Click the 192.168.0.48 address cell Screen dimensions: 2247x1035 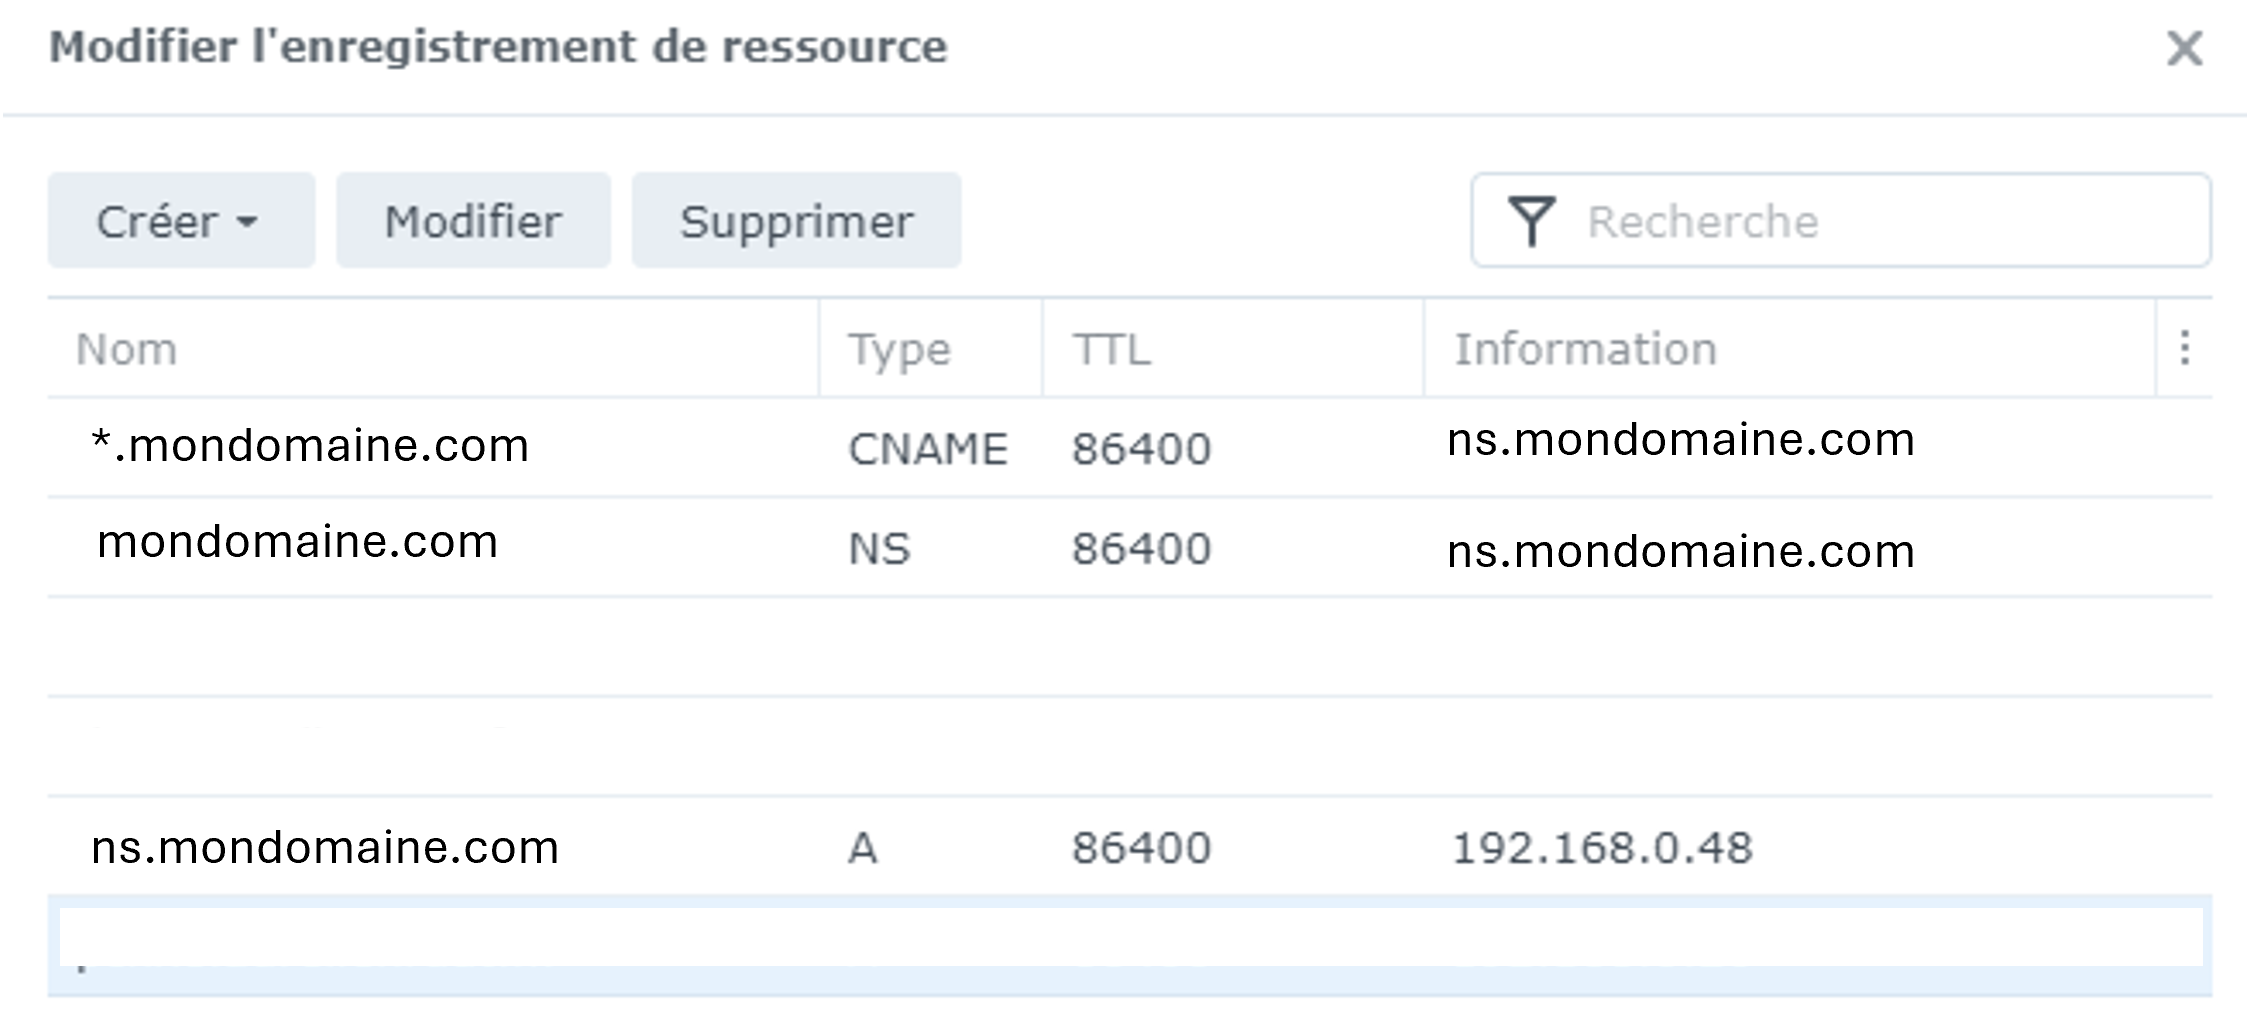(x=1601, y=848)
